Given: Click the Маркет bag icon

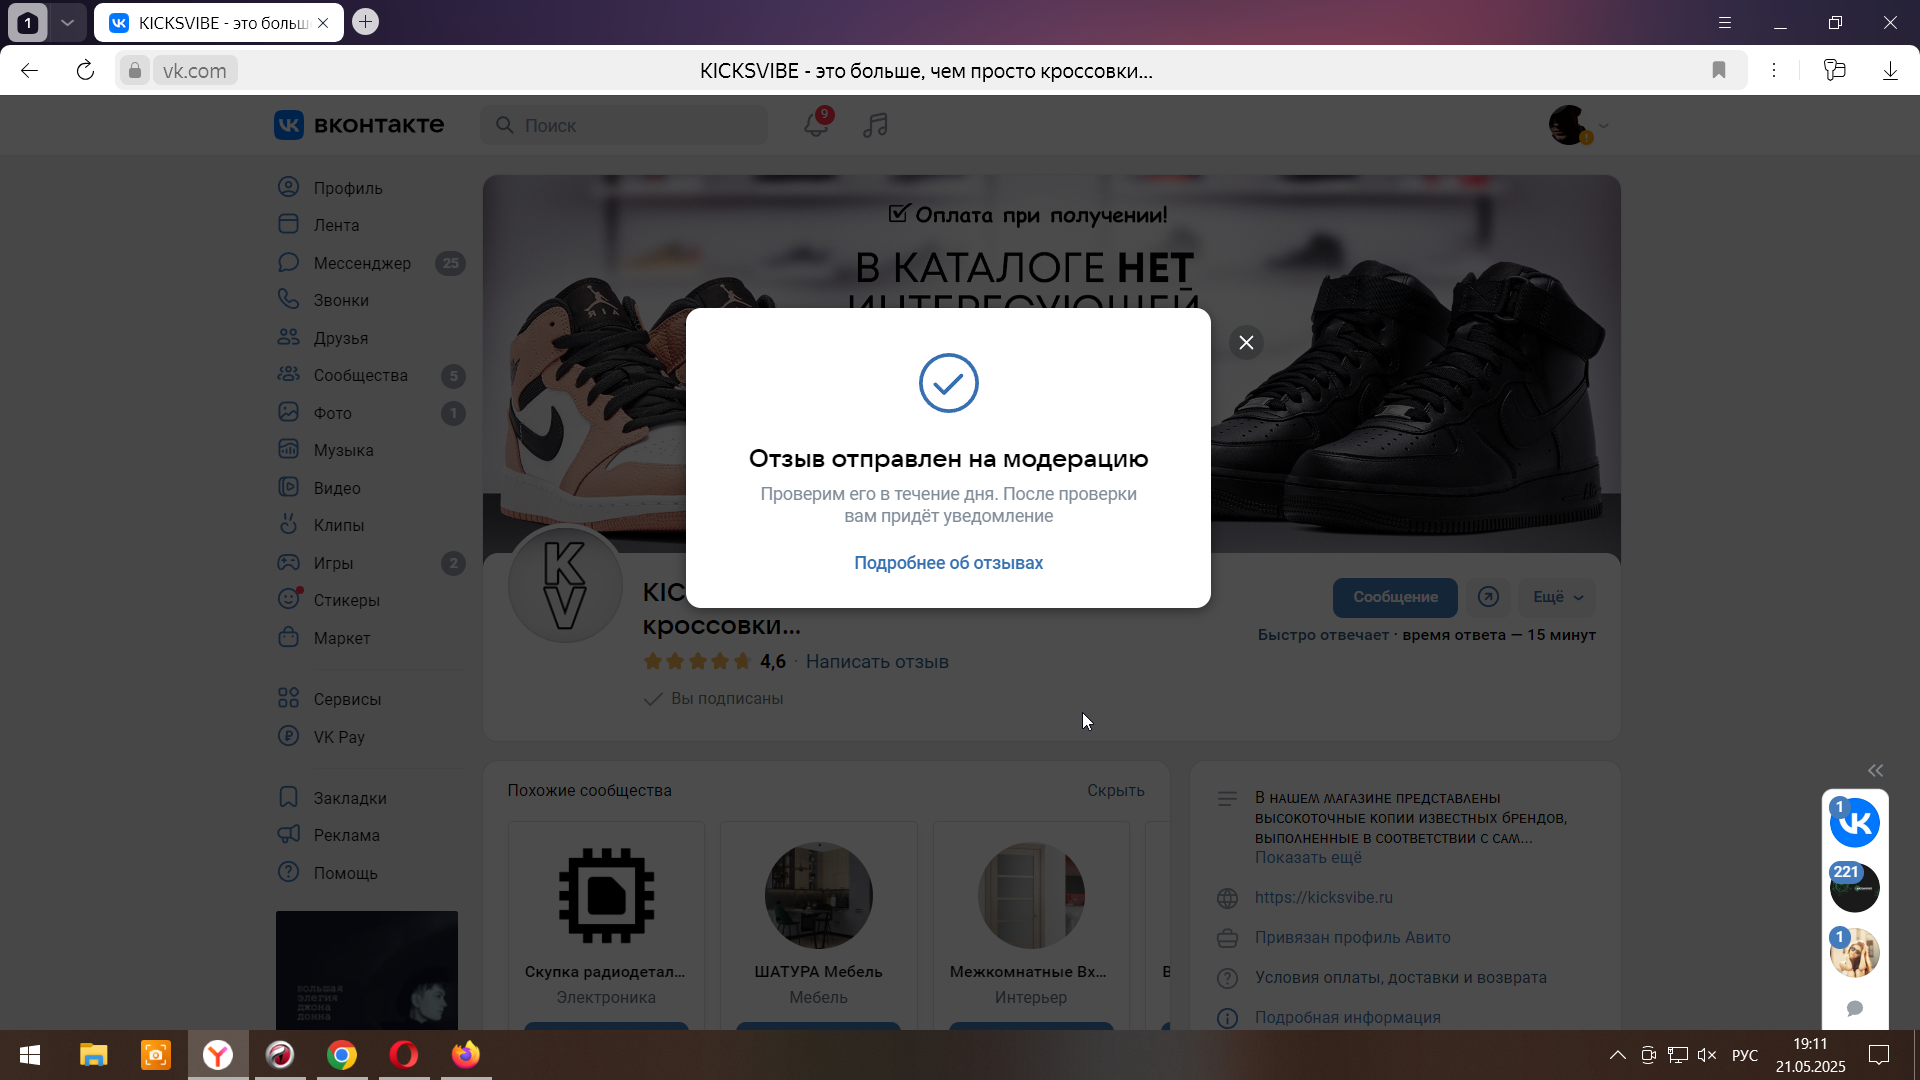Looking at the screenshot, I should (289, 637).
